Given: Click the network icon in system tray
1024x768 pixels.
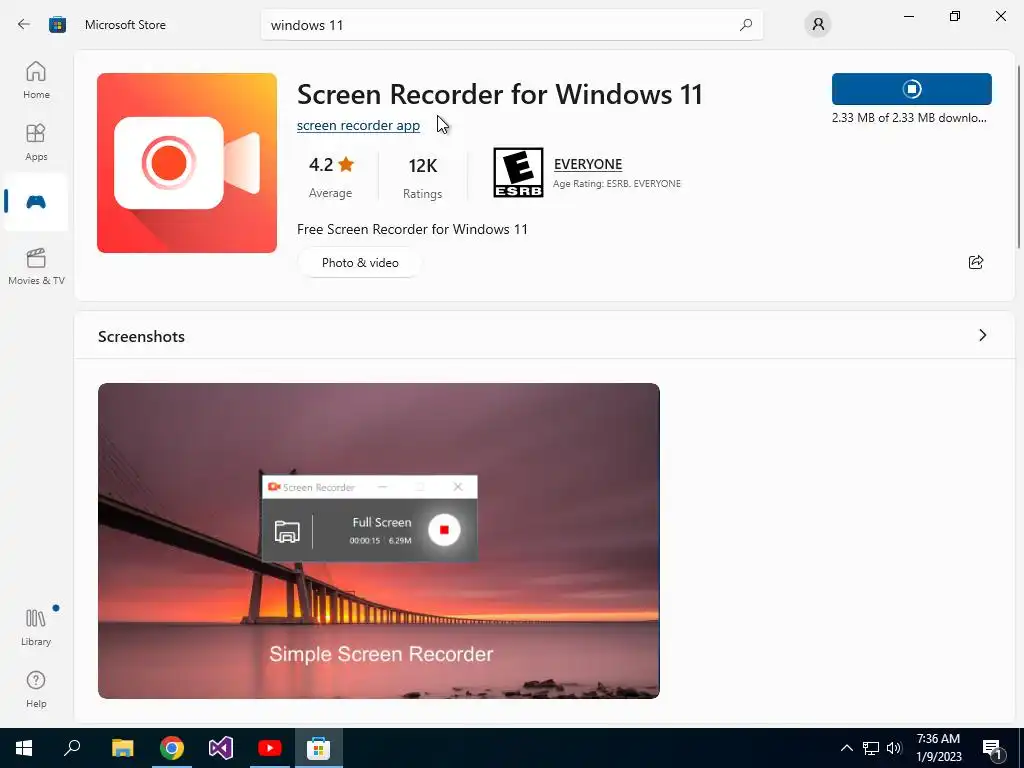Looking at the screenshot, I should 871,748.
